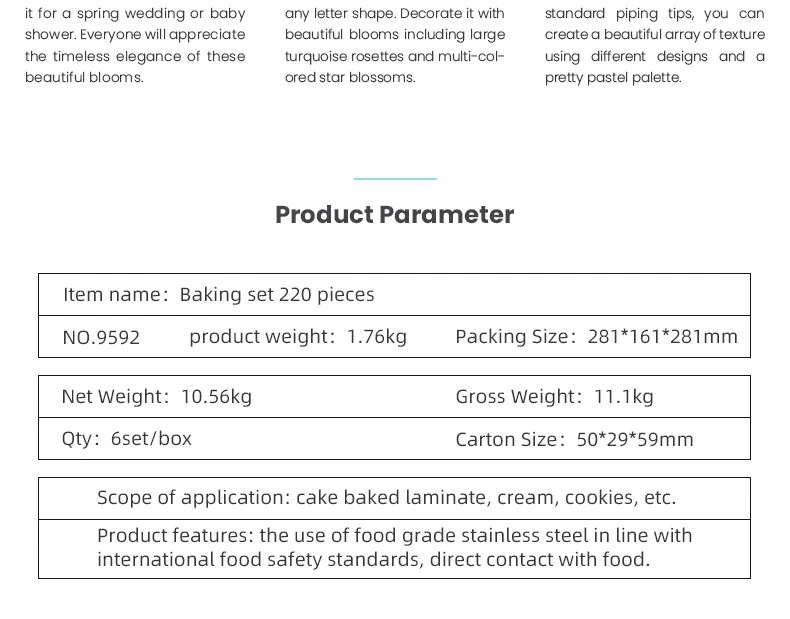
Task: Click the paragraph about spring wedding blooms
Action: pos(135,45)
